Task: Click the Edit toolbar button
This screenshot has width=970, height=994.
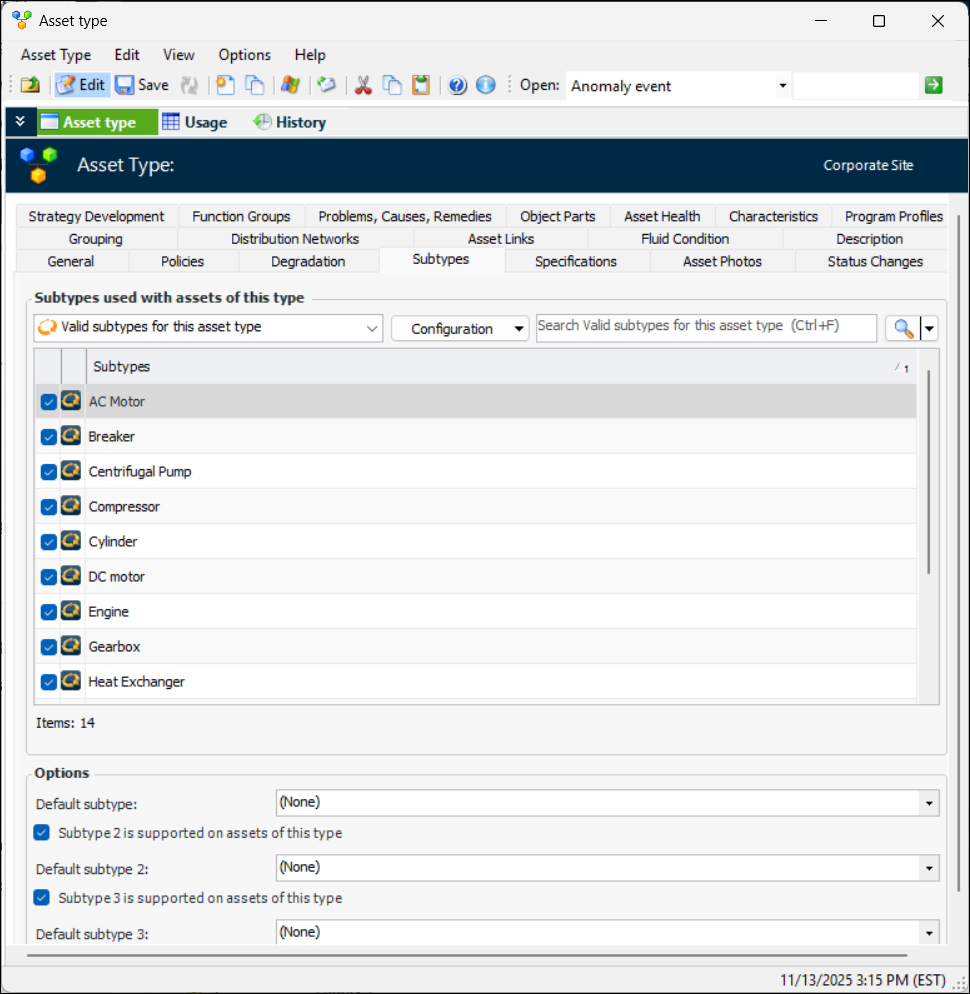Action: click(x=81, y=85)
